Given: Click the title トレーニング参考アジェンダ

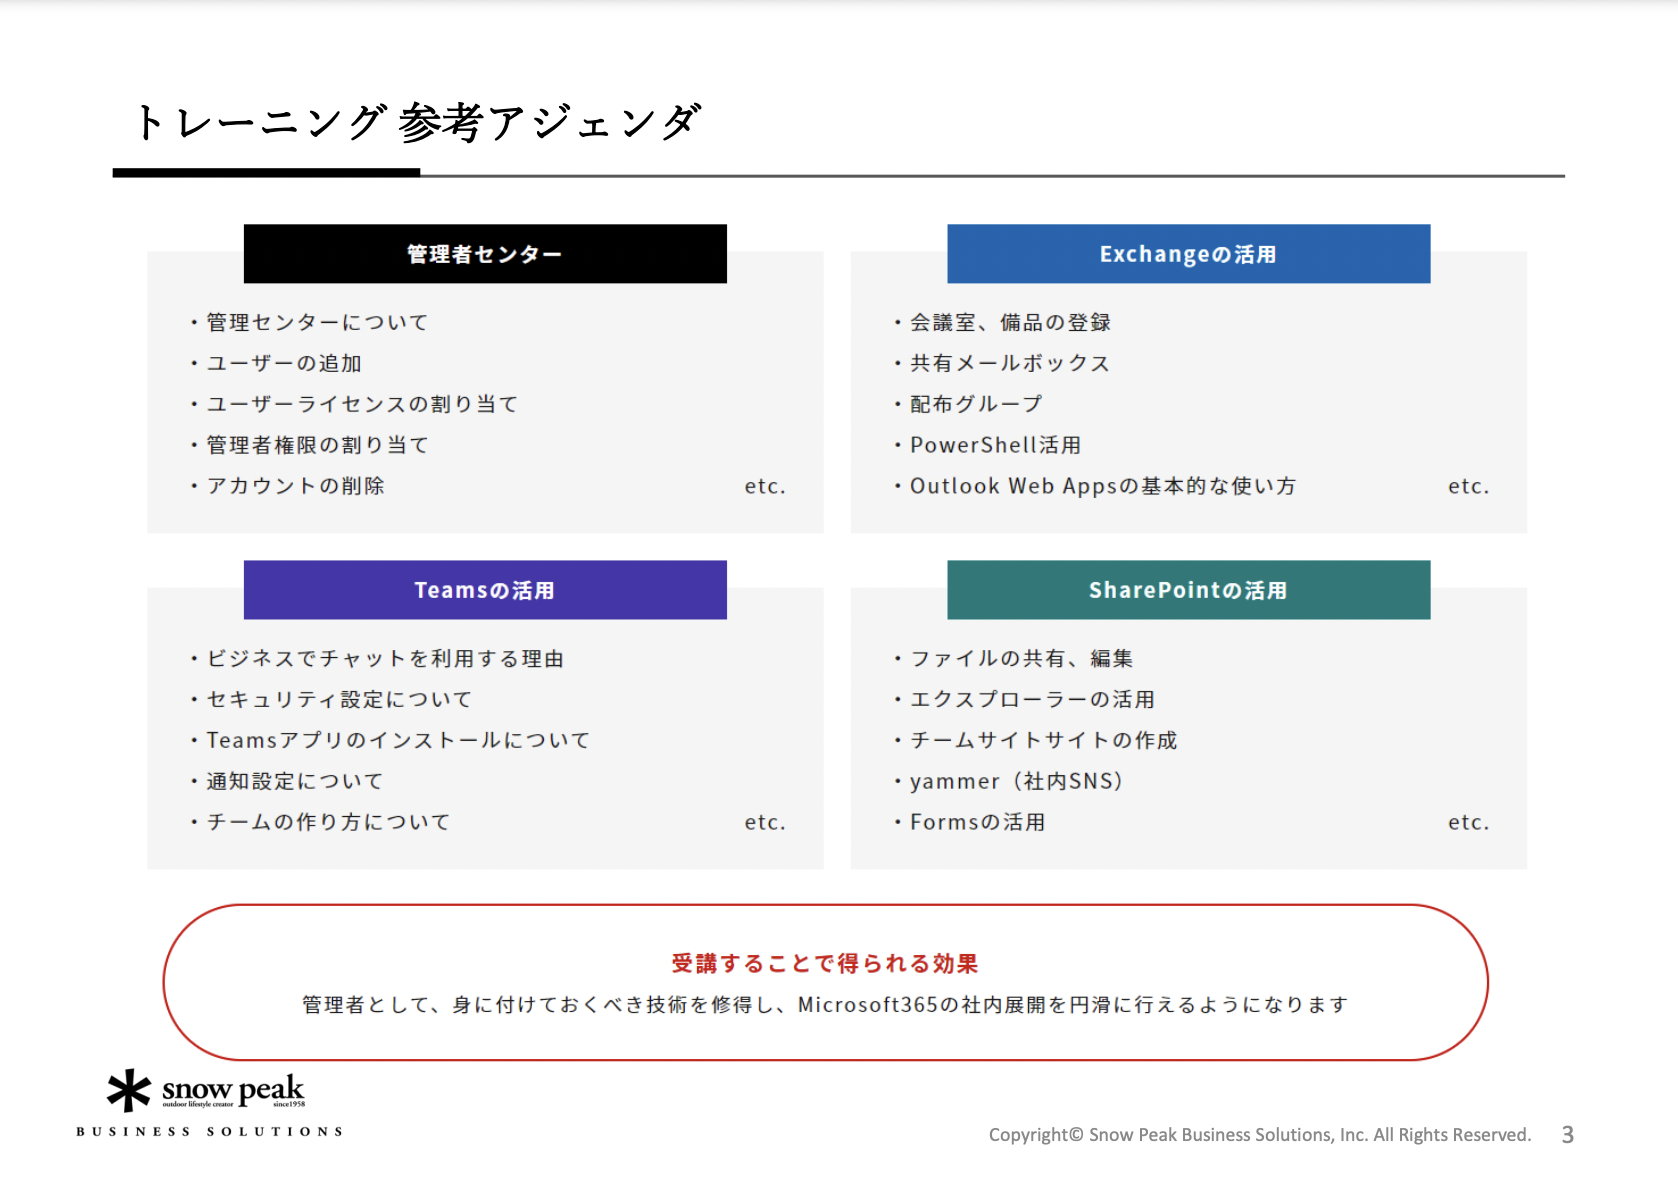Looking at the screenshot, I should (418, 122).
